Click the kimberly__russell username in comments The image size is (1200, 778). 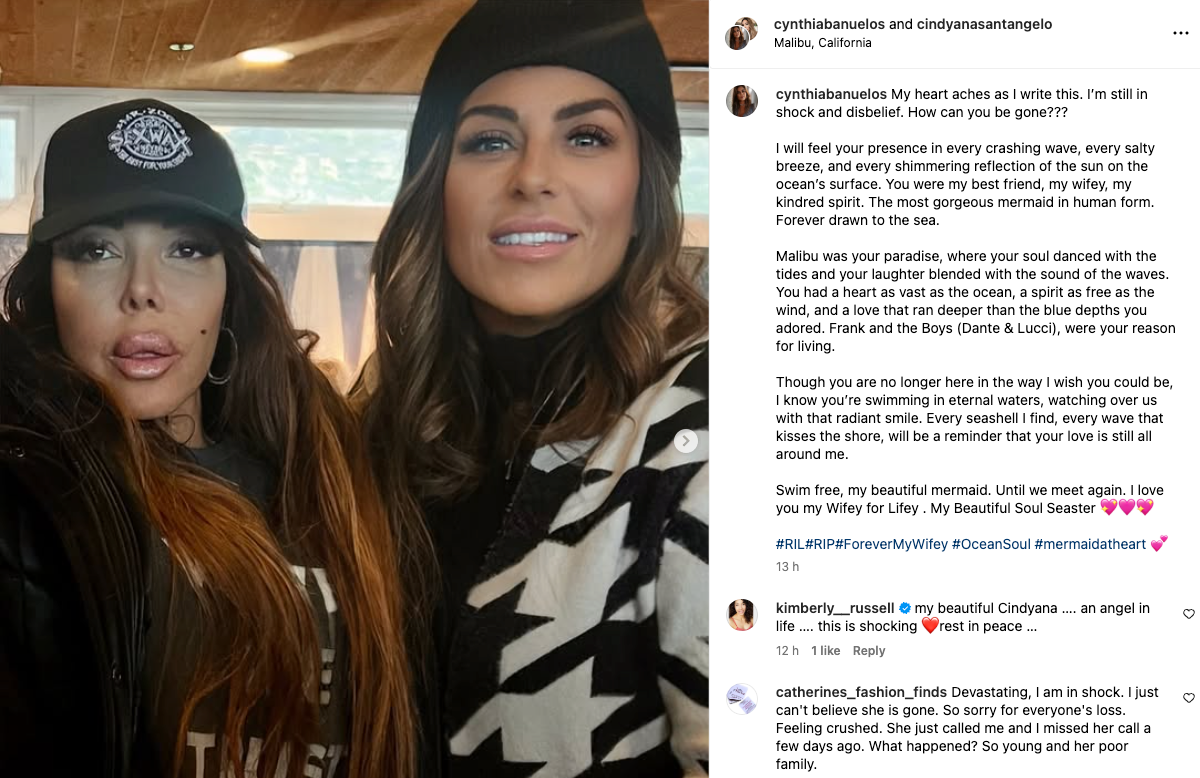click(x=835, y=608)
